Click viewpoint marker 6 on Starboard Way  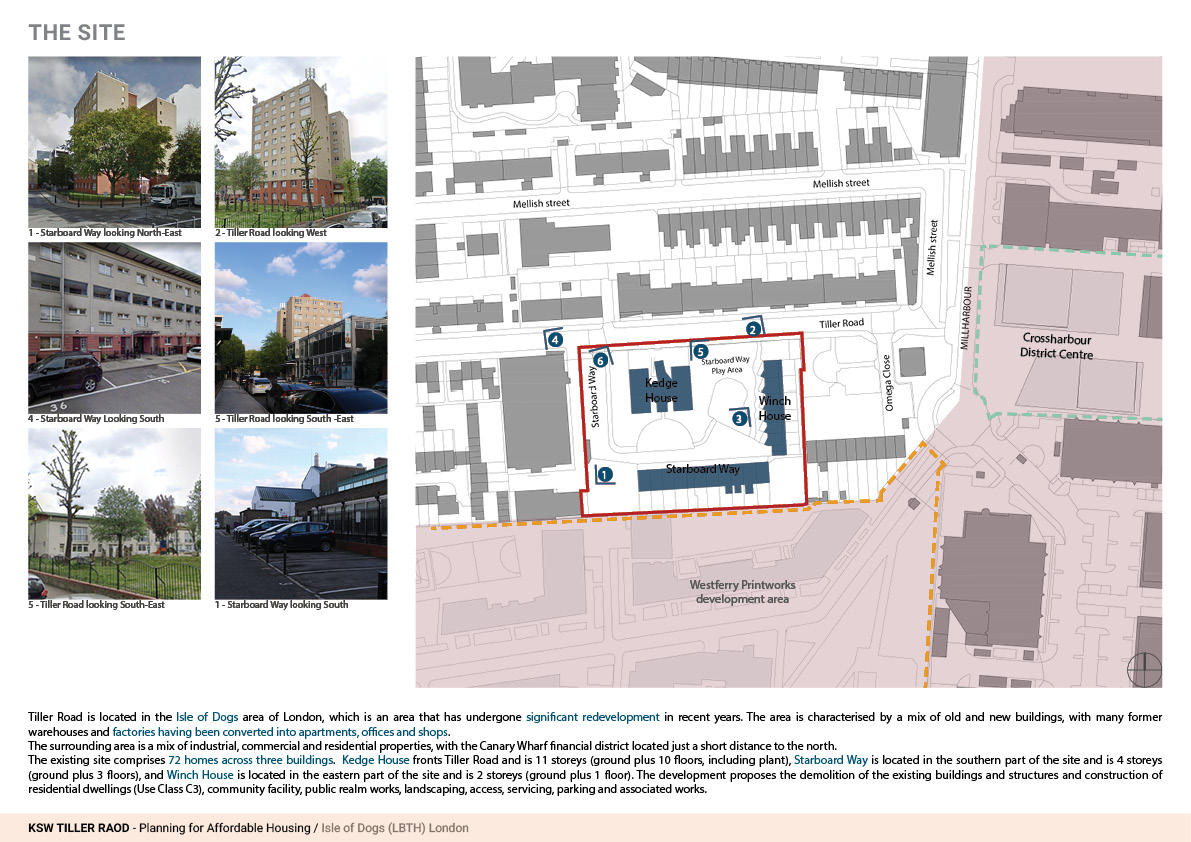coord(600,359)
